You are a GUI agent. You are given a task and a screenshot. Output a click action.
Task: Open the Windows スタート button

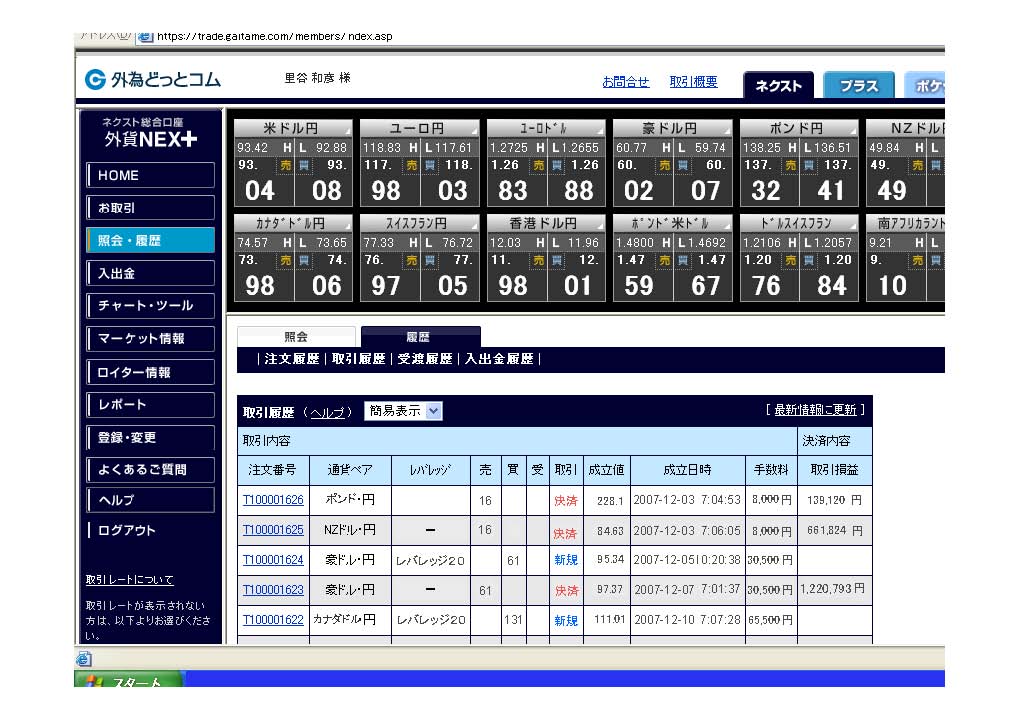pos(128,680)
